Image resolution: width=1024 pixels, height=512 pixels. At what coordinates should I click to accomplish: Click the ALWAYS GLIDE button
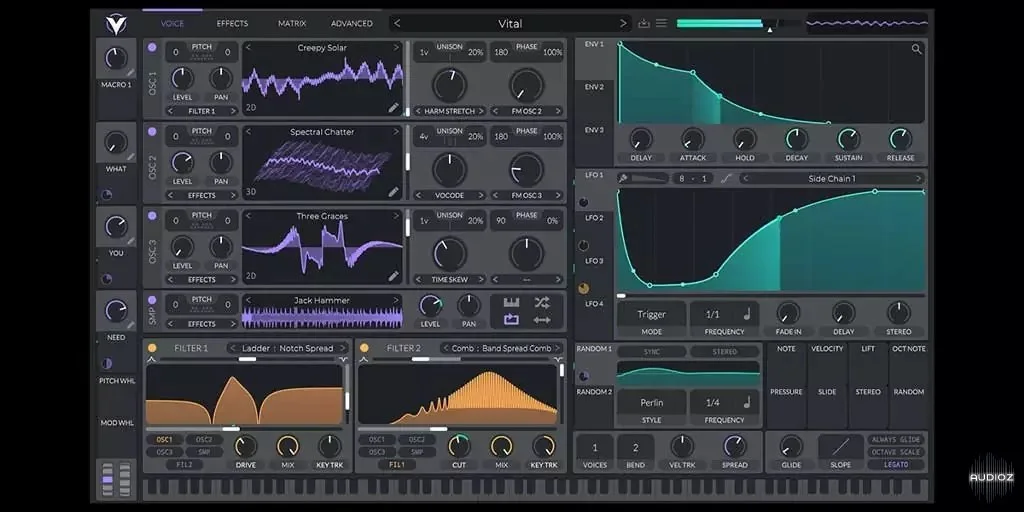point(896,440)
